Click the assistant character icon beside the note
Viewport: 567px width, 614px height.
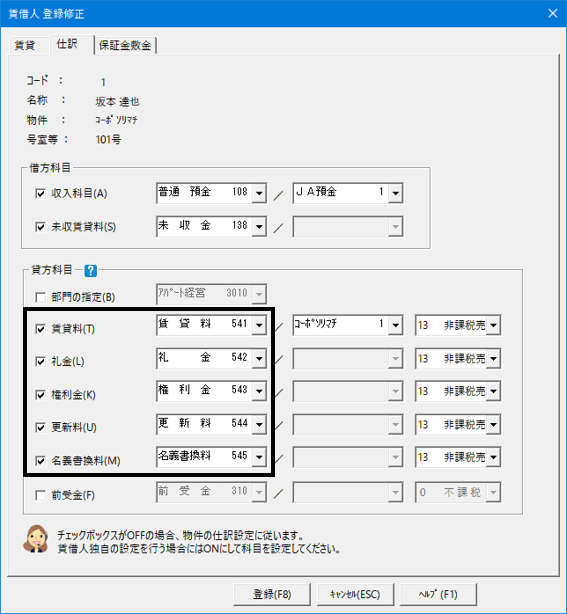coord(36,539)
